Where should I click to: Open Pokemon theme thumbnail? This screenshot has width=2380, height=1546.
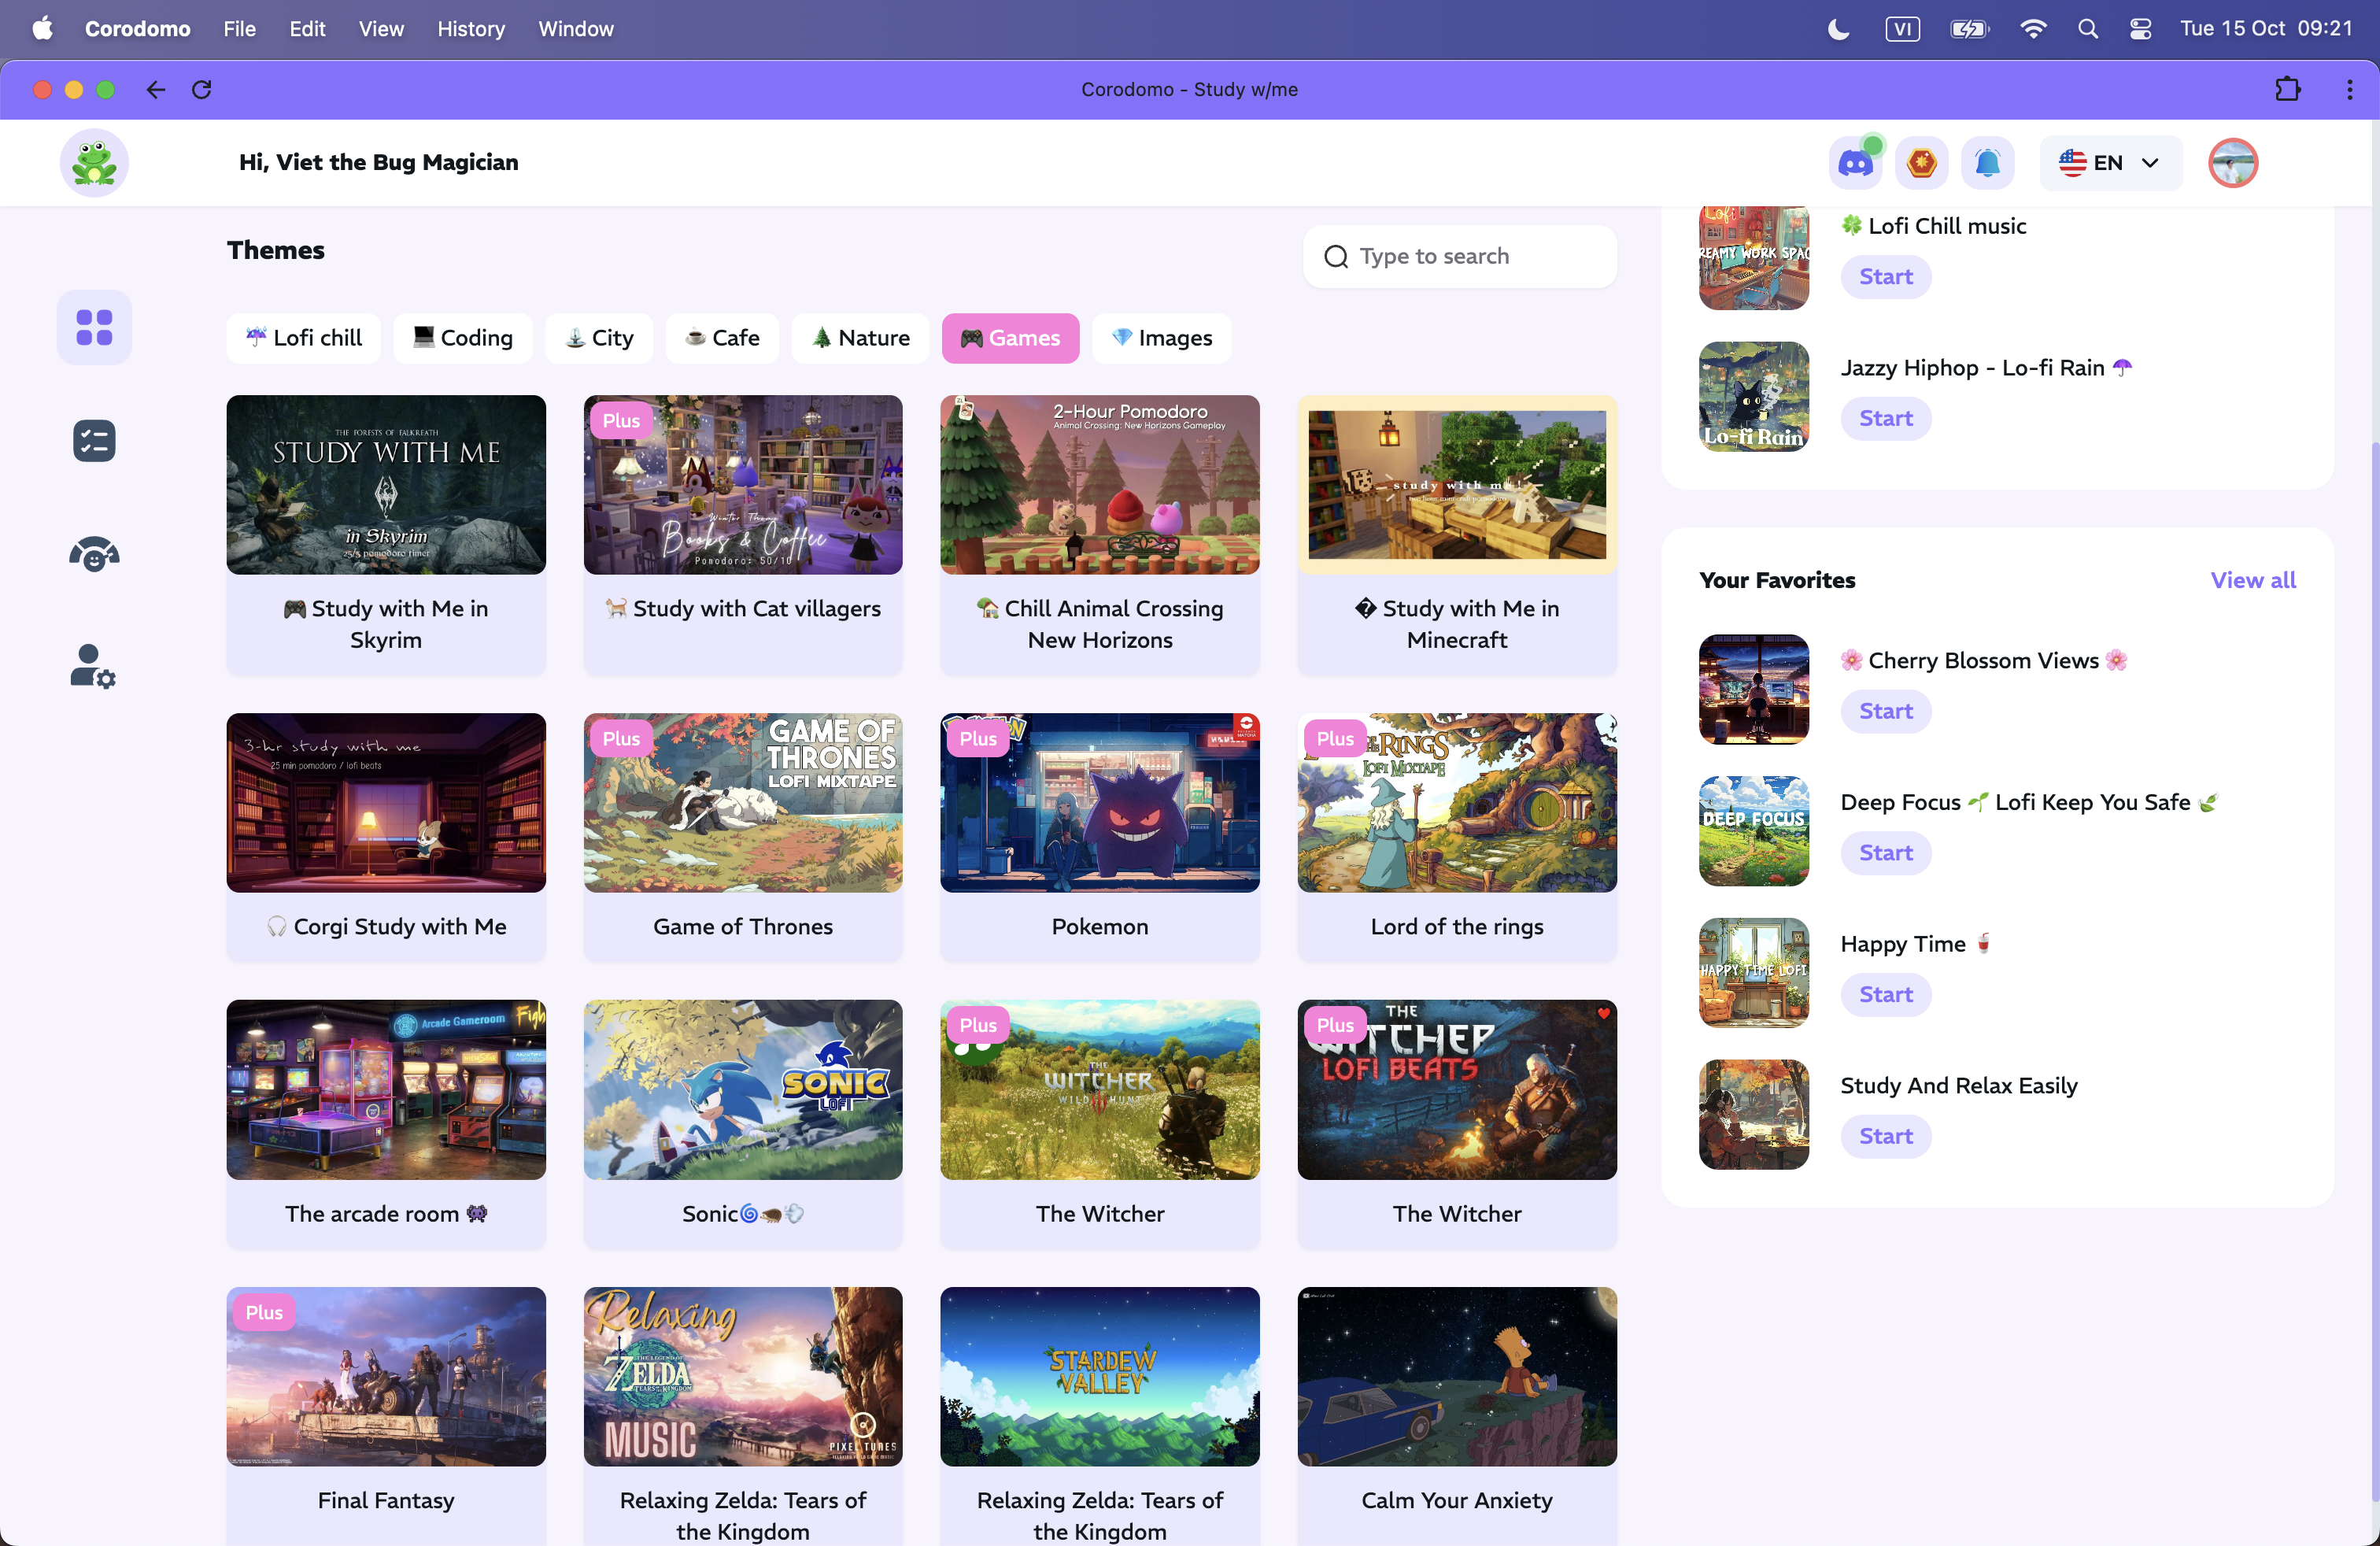click(1100, 803)
